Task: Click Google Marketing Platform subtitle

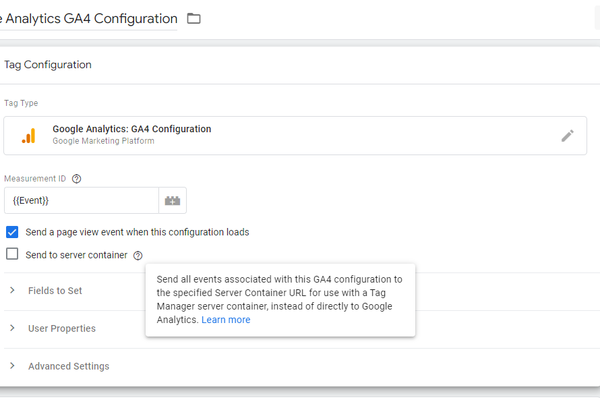Action: pyautogui.click(x=103, y=141)
